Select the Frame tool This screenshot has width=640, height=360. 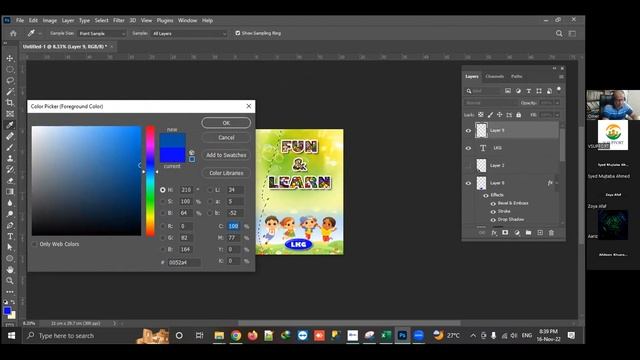pyautogui.click(x=10, y=114)
